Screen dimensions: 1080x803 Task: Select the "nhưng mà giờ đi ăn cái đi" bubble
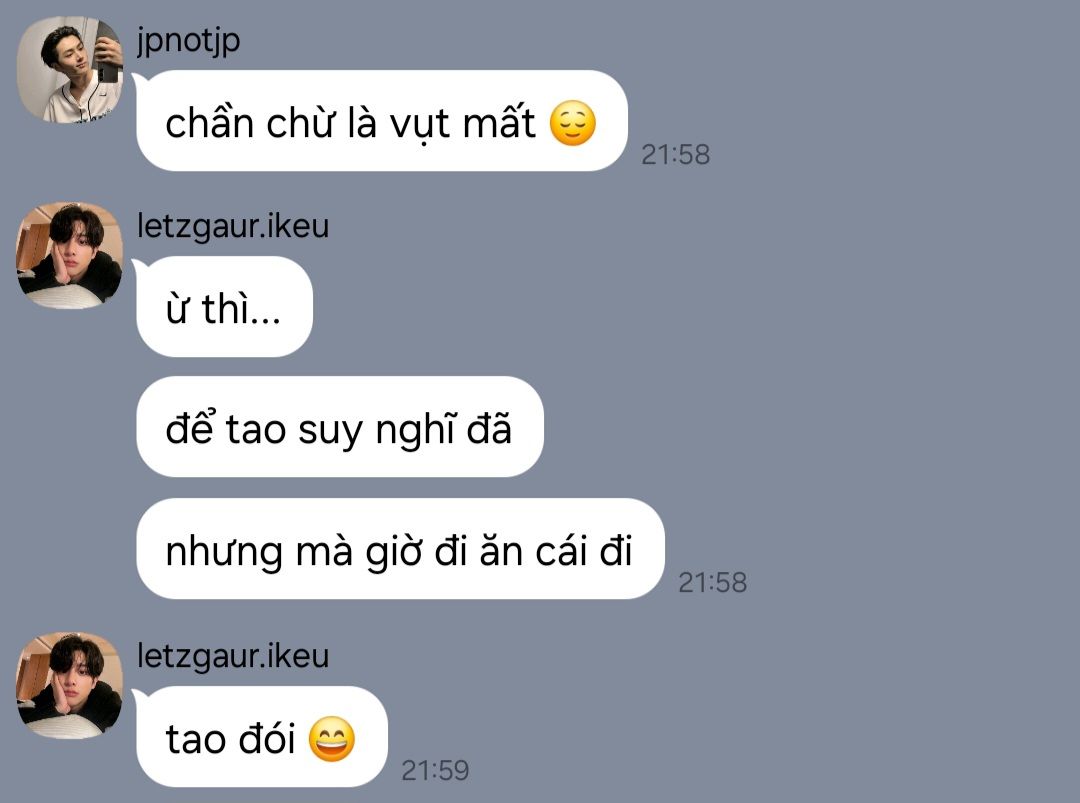tap(400, 549)
